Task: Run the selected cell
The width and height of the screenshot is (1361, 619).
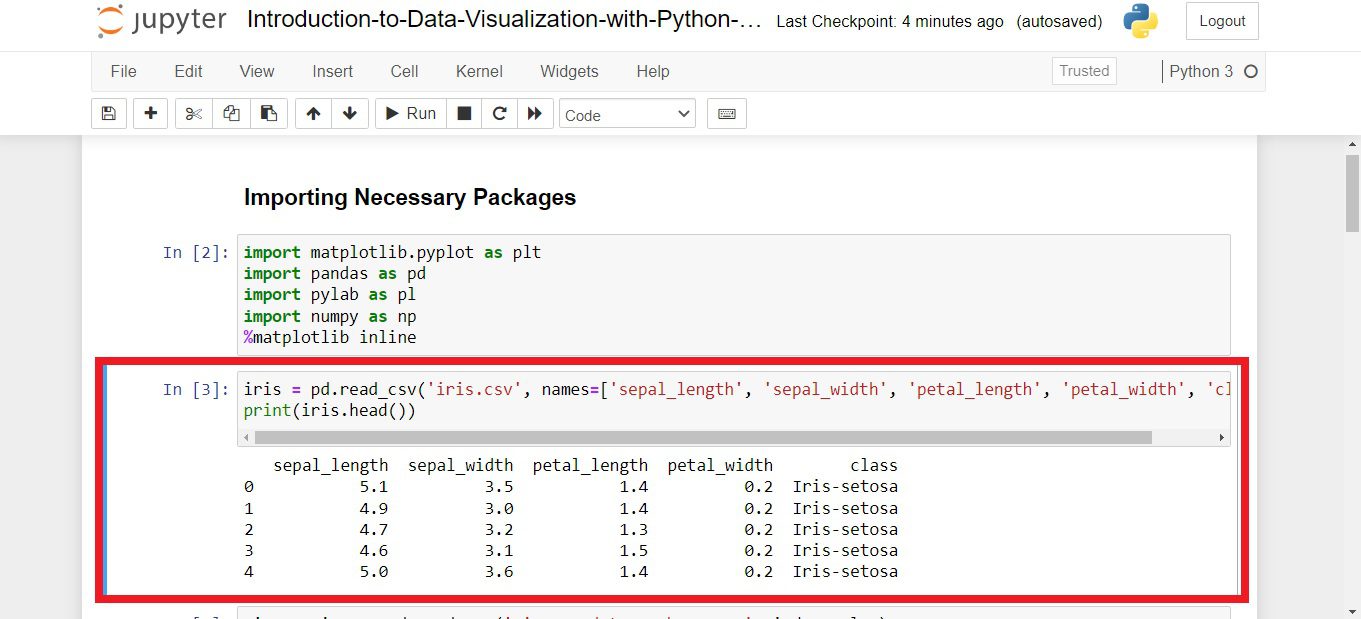Action: point(408,113)
